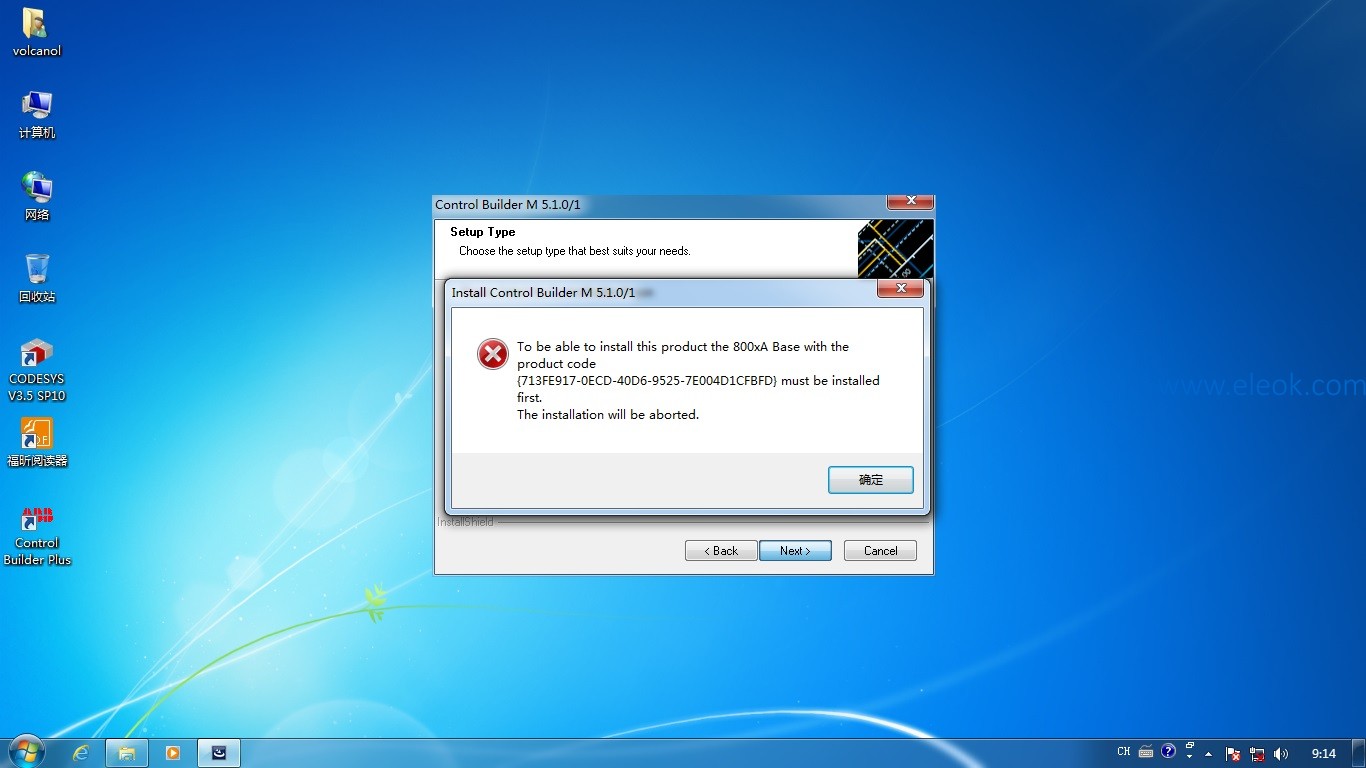The height and width of the screenshot is (768, 1366).
Task: Launch CODESYS V3.5 SP10 shortcut
Action: click(x=36, y=370)
